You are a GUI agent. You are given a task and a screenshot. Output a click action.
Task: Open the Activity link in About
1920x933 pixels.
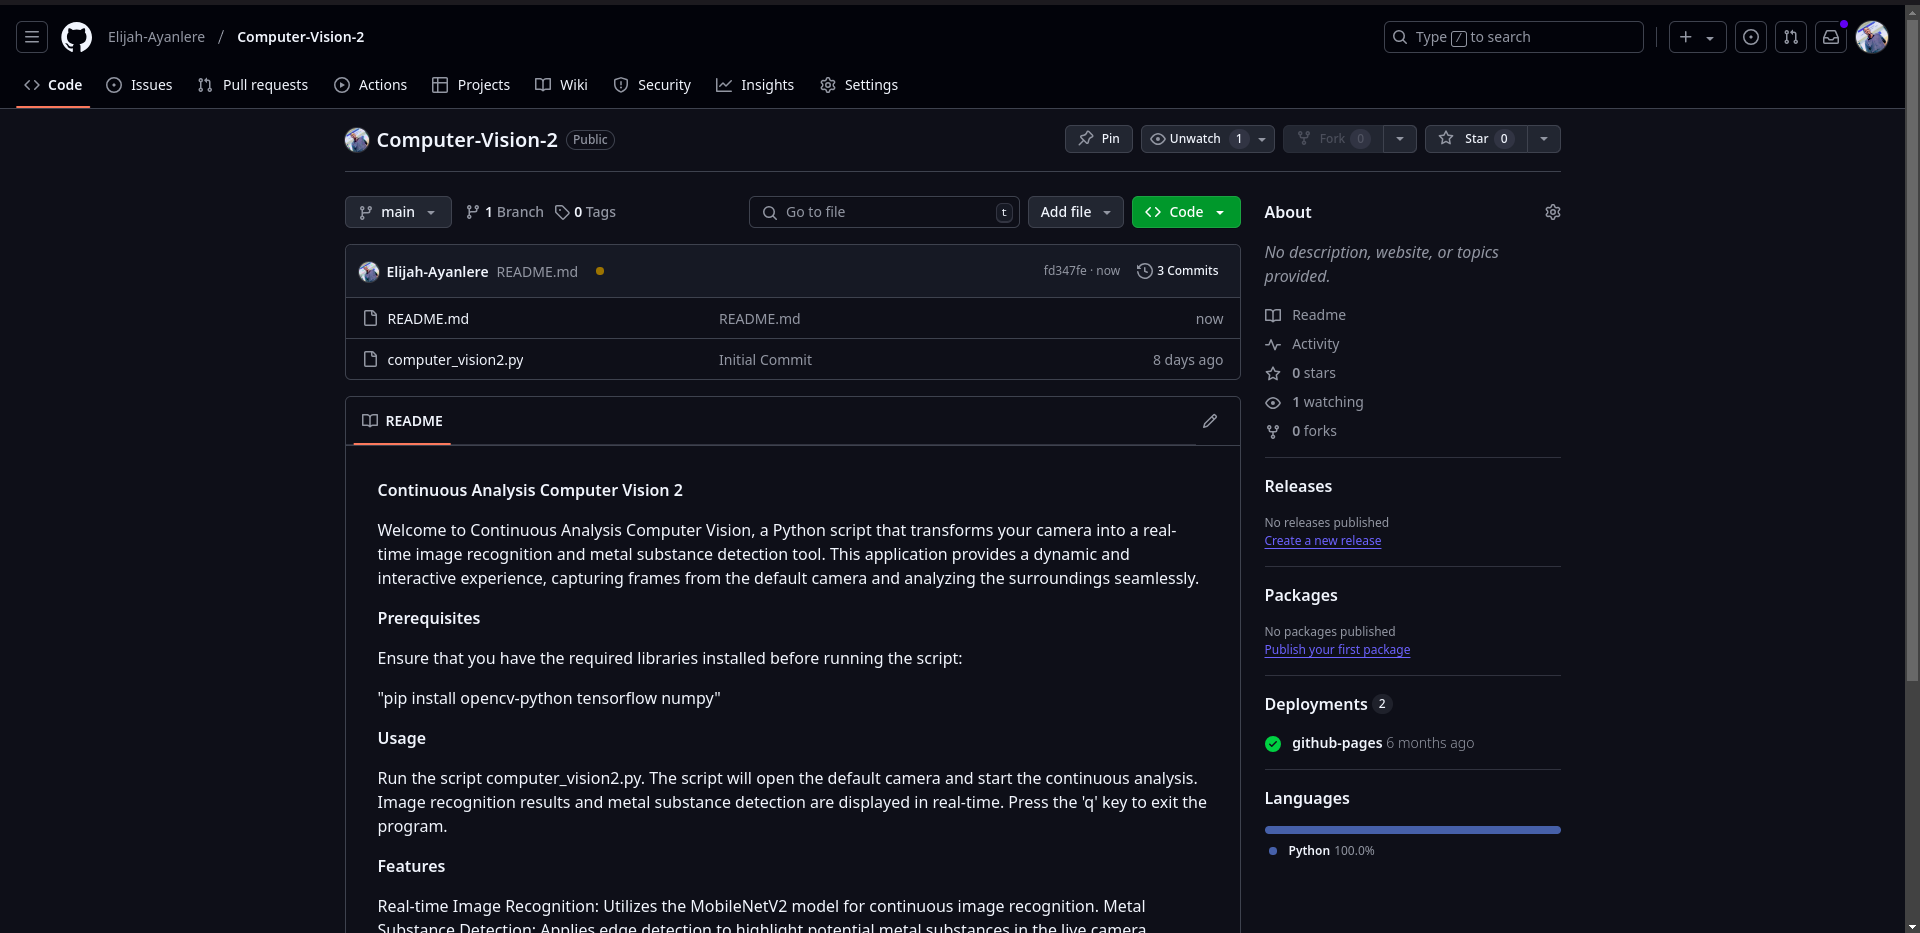[1302, 344]
